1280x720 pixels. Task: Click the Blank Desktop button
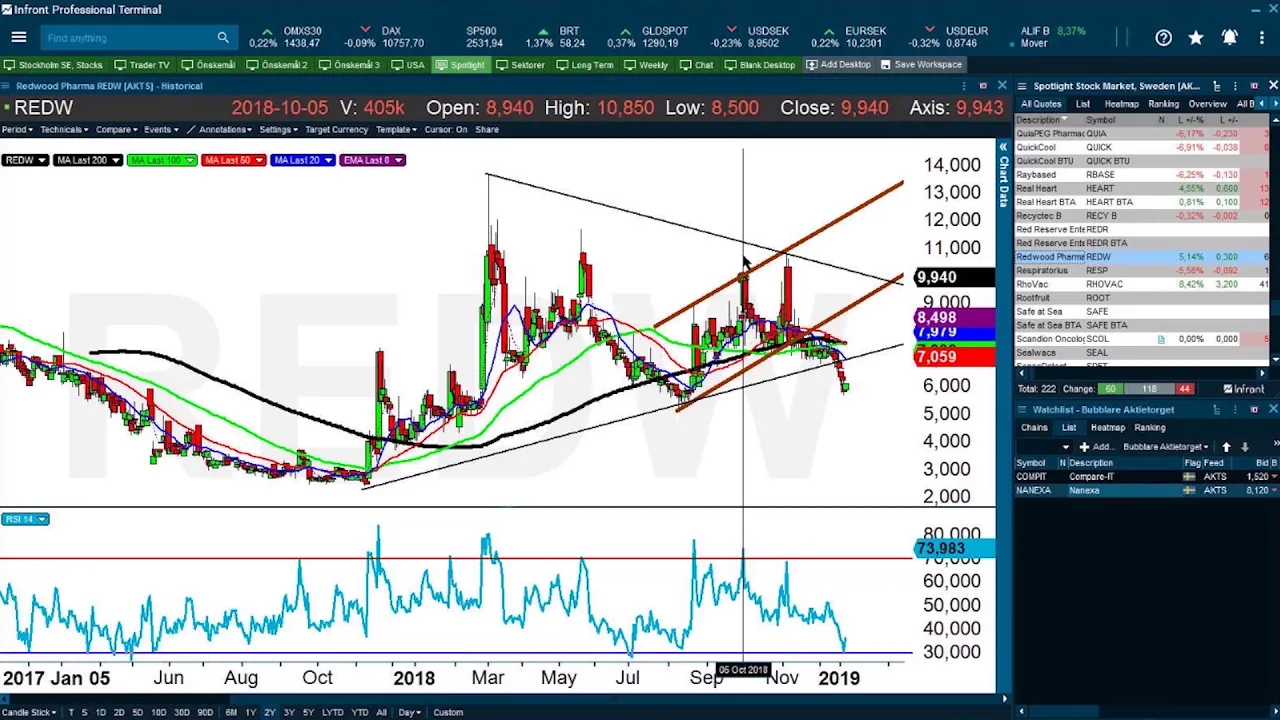(760, 65)
